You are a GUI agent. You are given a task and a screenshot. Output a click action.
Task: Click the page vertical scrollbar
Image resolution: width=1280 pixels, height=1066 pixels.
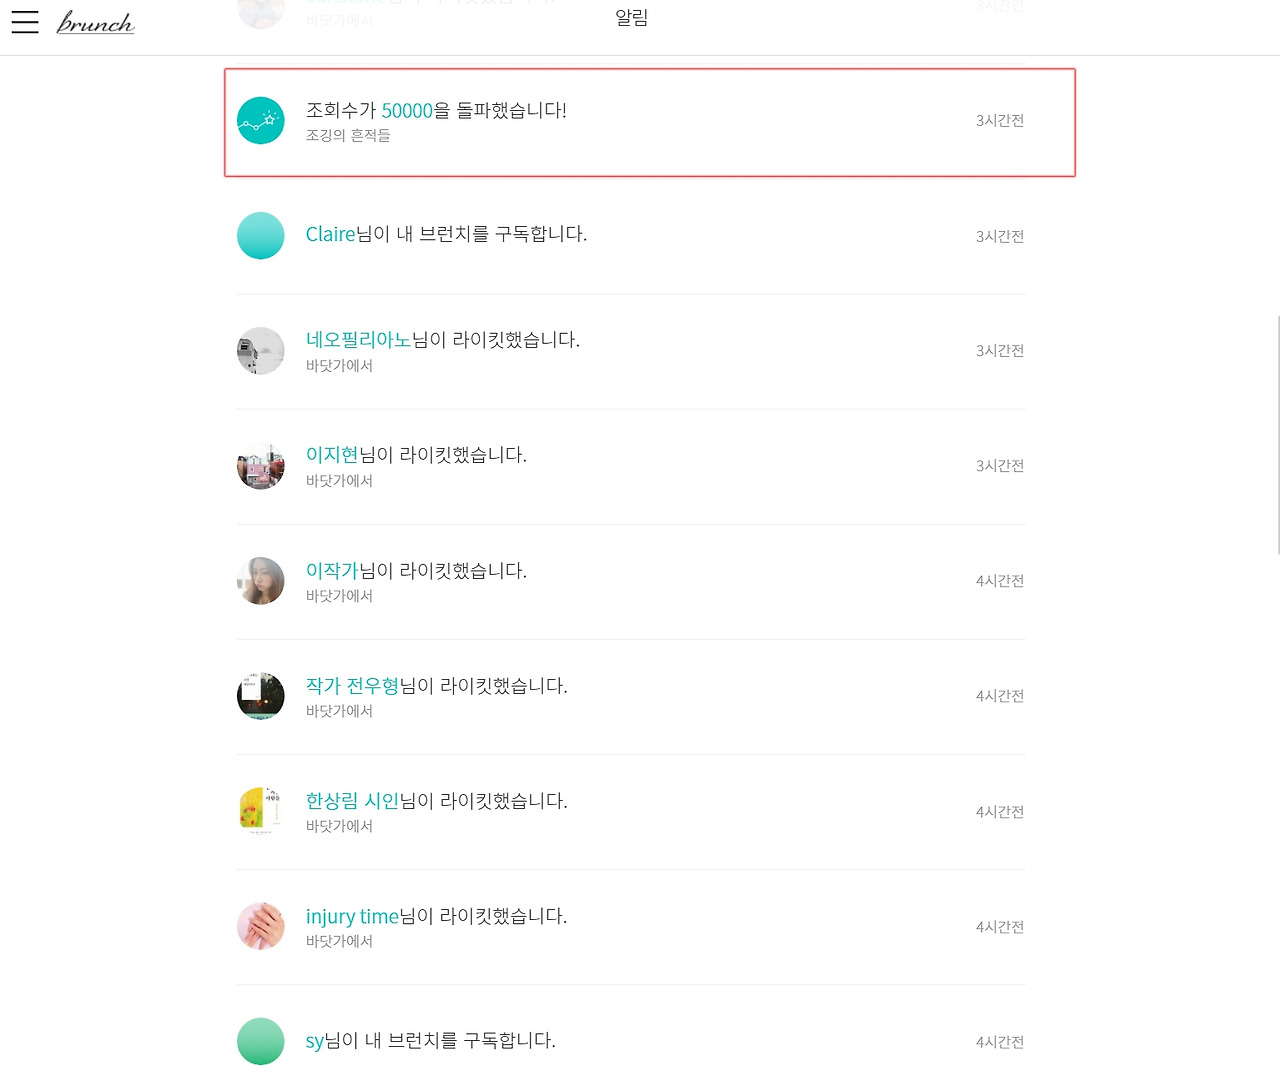(1276, 434)
